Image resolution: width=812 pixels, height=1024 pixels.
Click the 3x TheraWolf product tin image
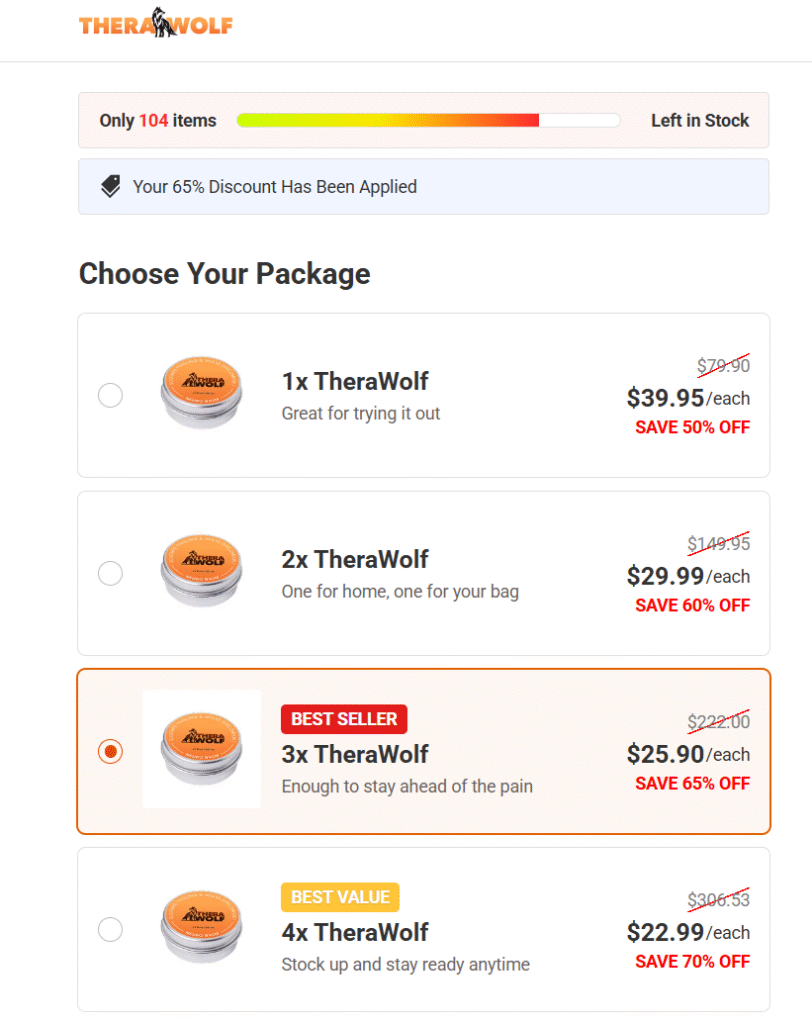pos(201,750)
